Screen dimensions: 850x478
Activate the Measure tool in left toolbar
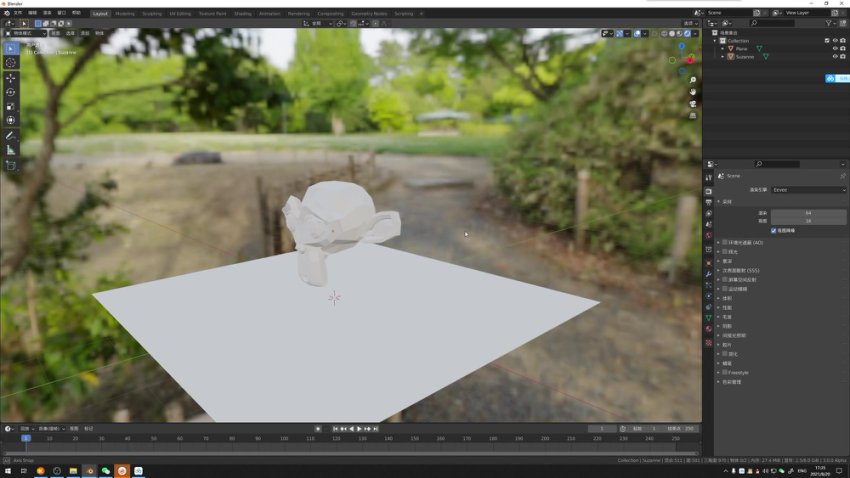11,150
